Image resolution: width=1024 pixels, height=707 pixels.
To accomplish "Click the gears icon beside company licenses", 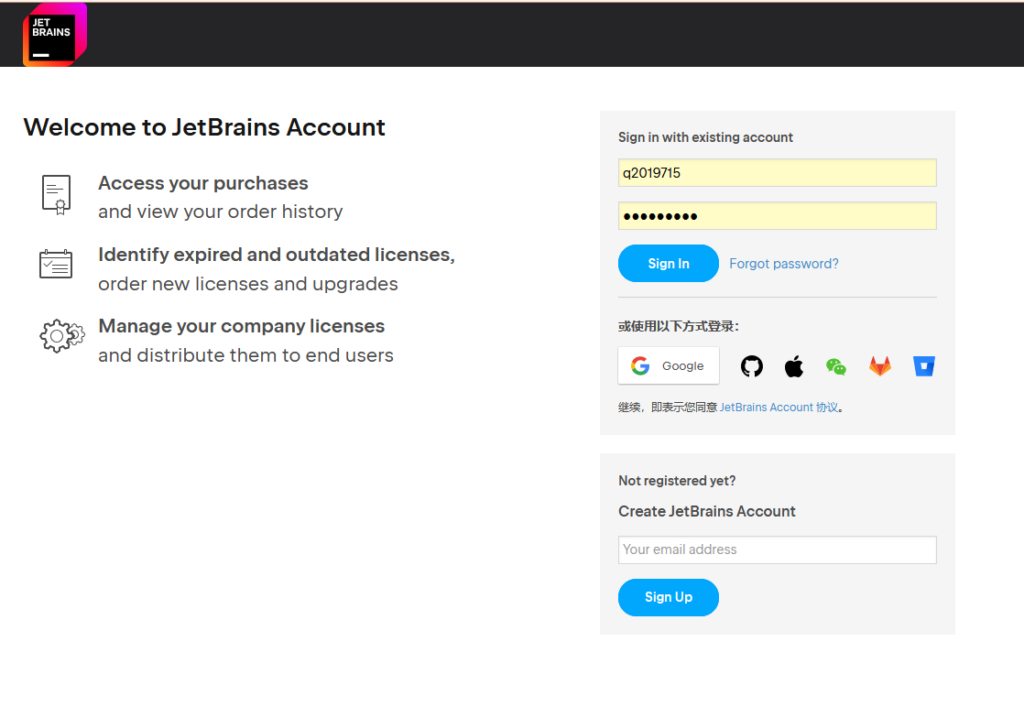I will tap(60, 335).
